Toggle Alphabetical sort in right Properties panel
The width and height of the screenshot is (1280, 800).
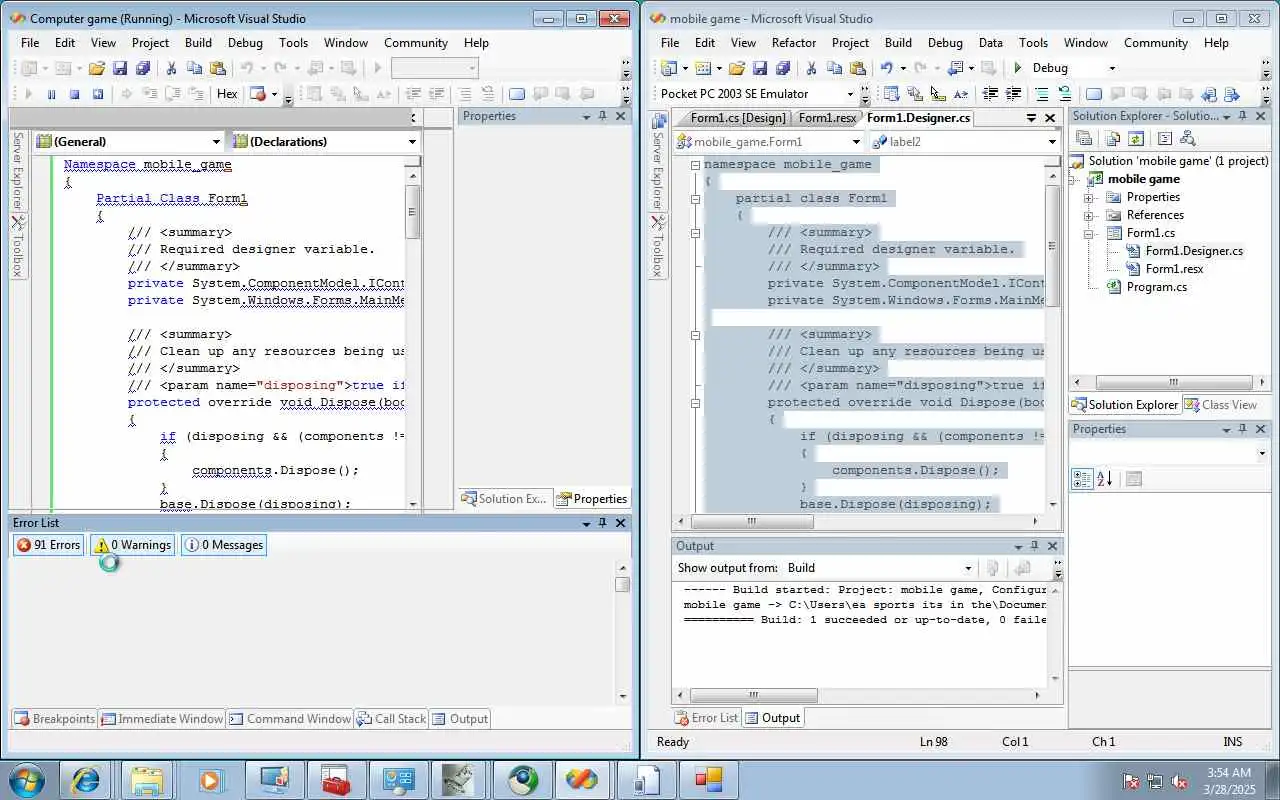pos(1105,479)
